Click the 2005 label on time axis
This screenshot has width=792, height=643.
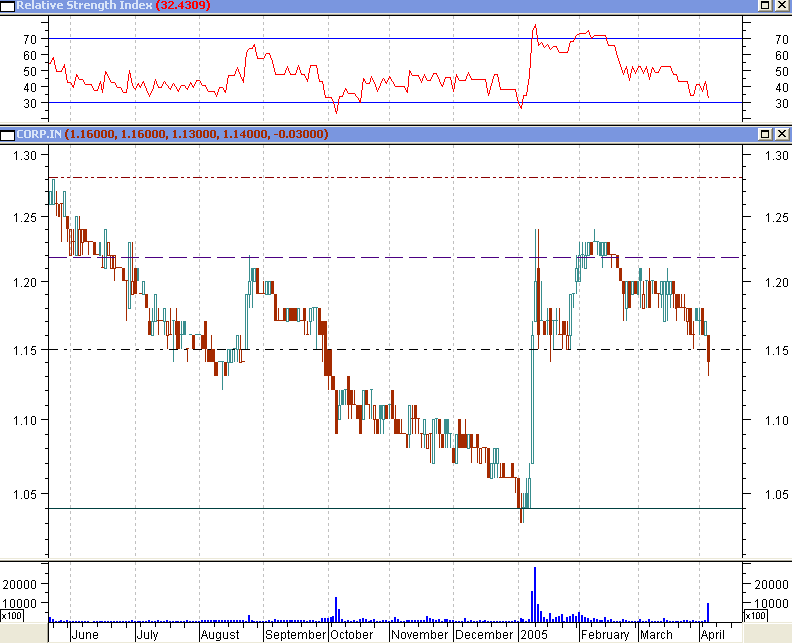pyautogui.click(x=534, y=634)
